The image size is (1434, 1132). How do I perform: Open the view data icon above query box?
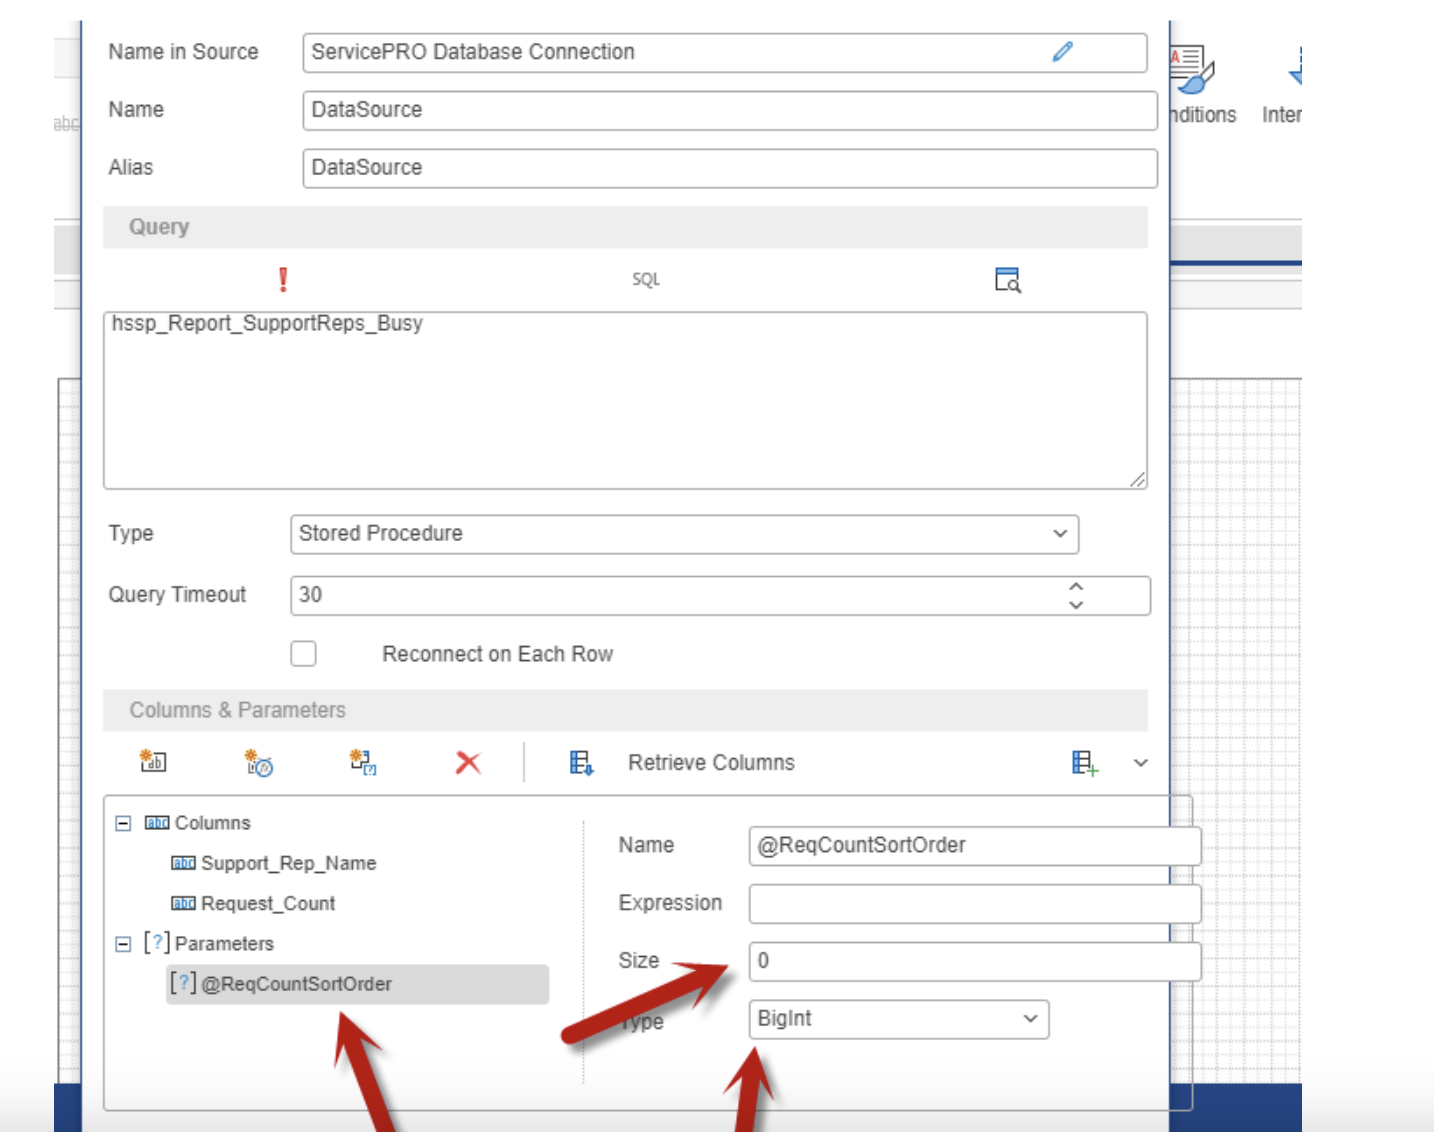pyautogui.click(x=1007, y=280)
